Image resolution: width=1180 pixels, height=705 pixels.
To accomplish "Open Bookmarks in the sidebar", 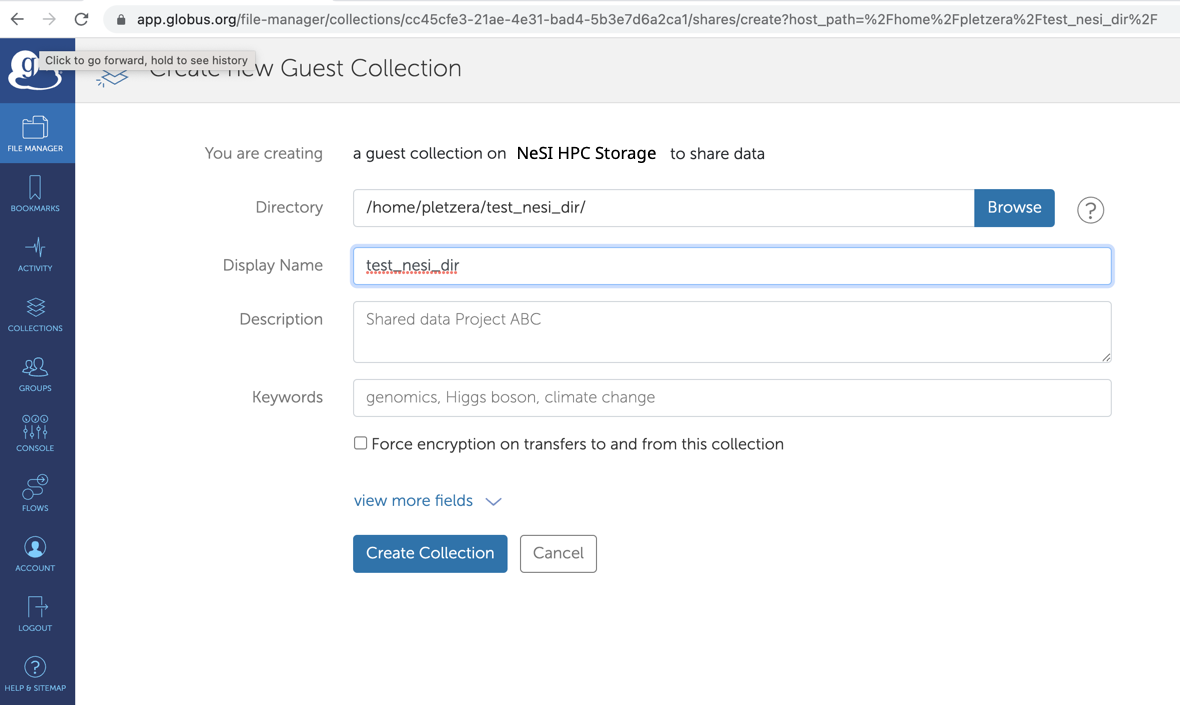I will (x=36, y=194).
